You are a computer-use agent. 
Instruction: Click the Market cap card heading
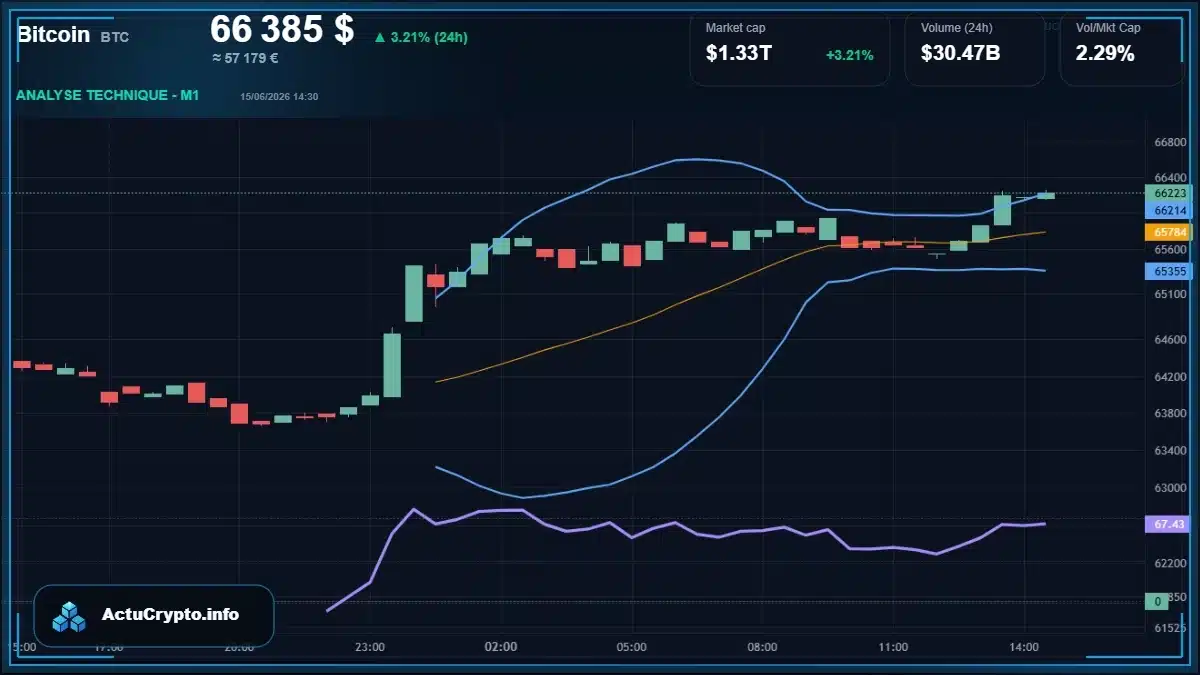point(735,28)
